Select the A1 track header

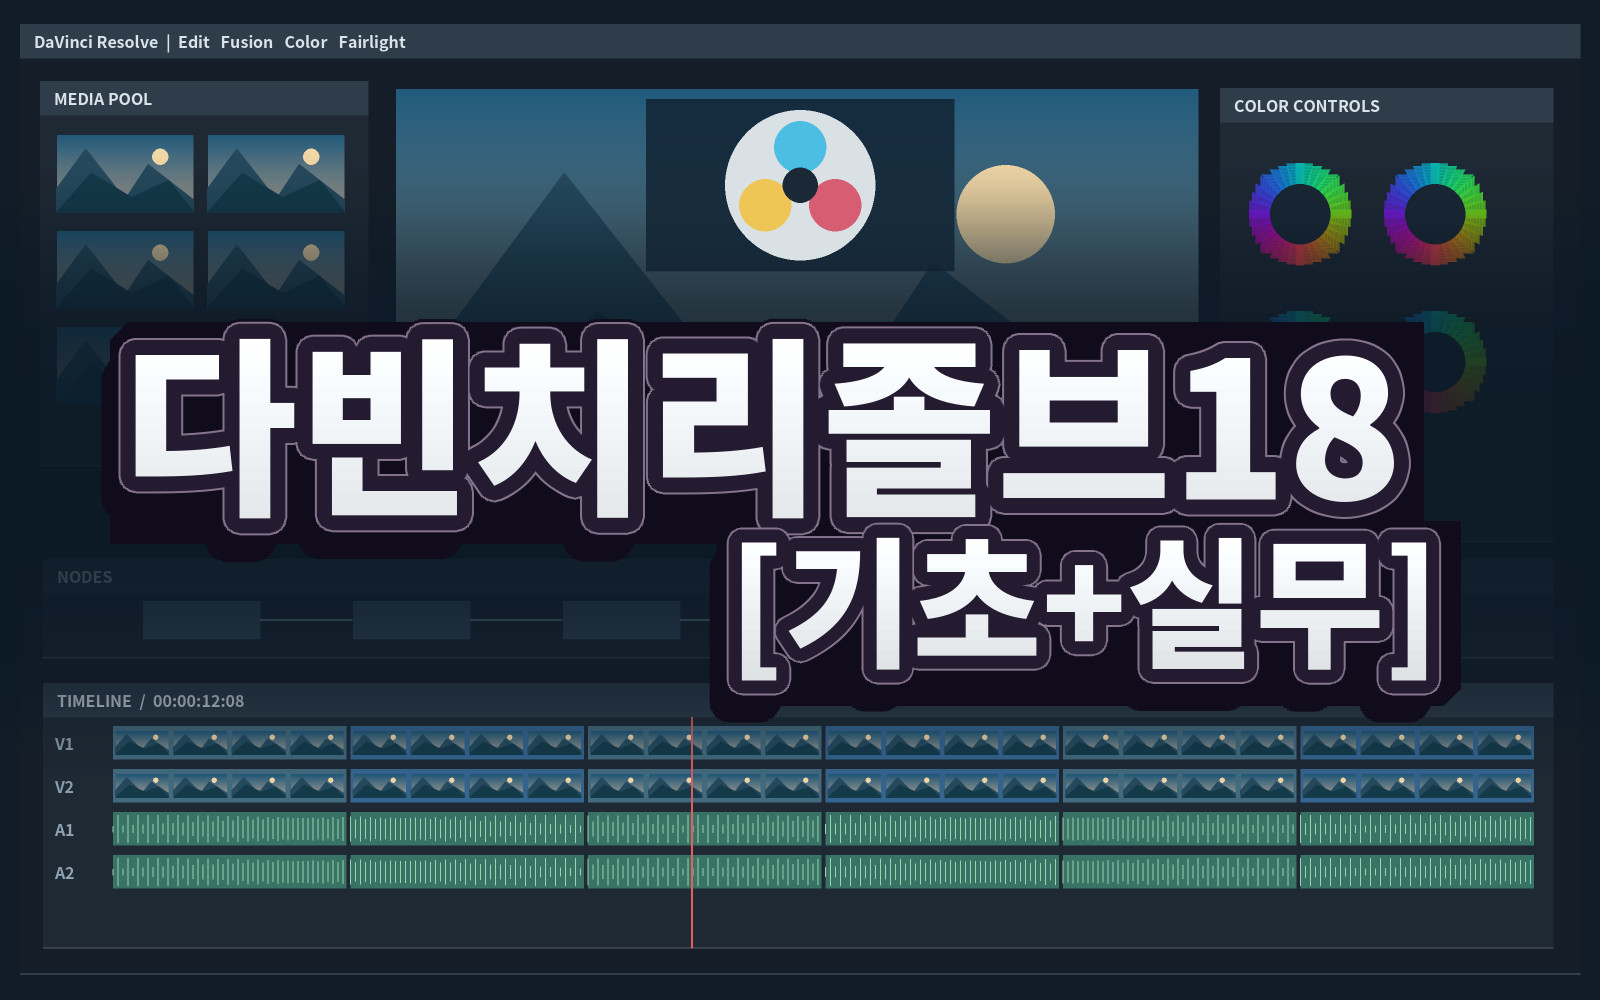pos(64,830)
